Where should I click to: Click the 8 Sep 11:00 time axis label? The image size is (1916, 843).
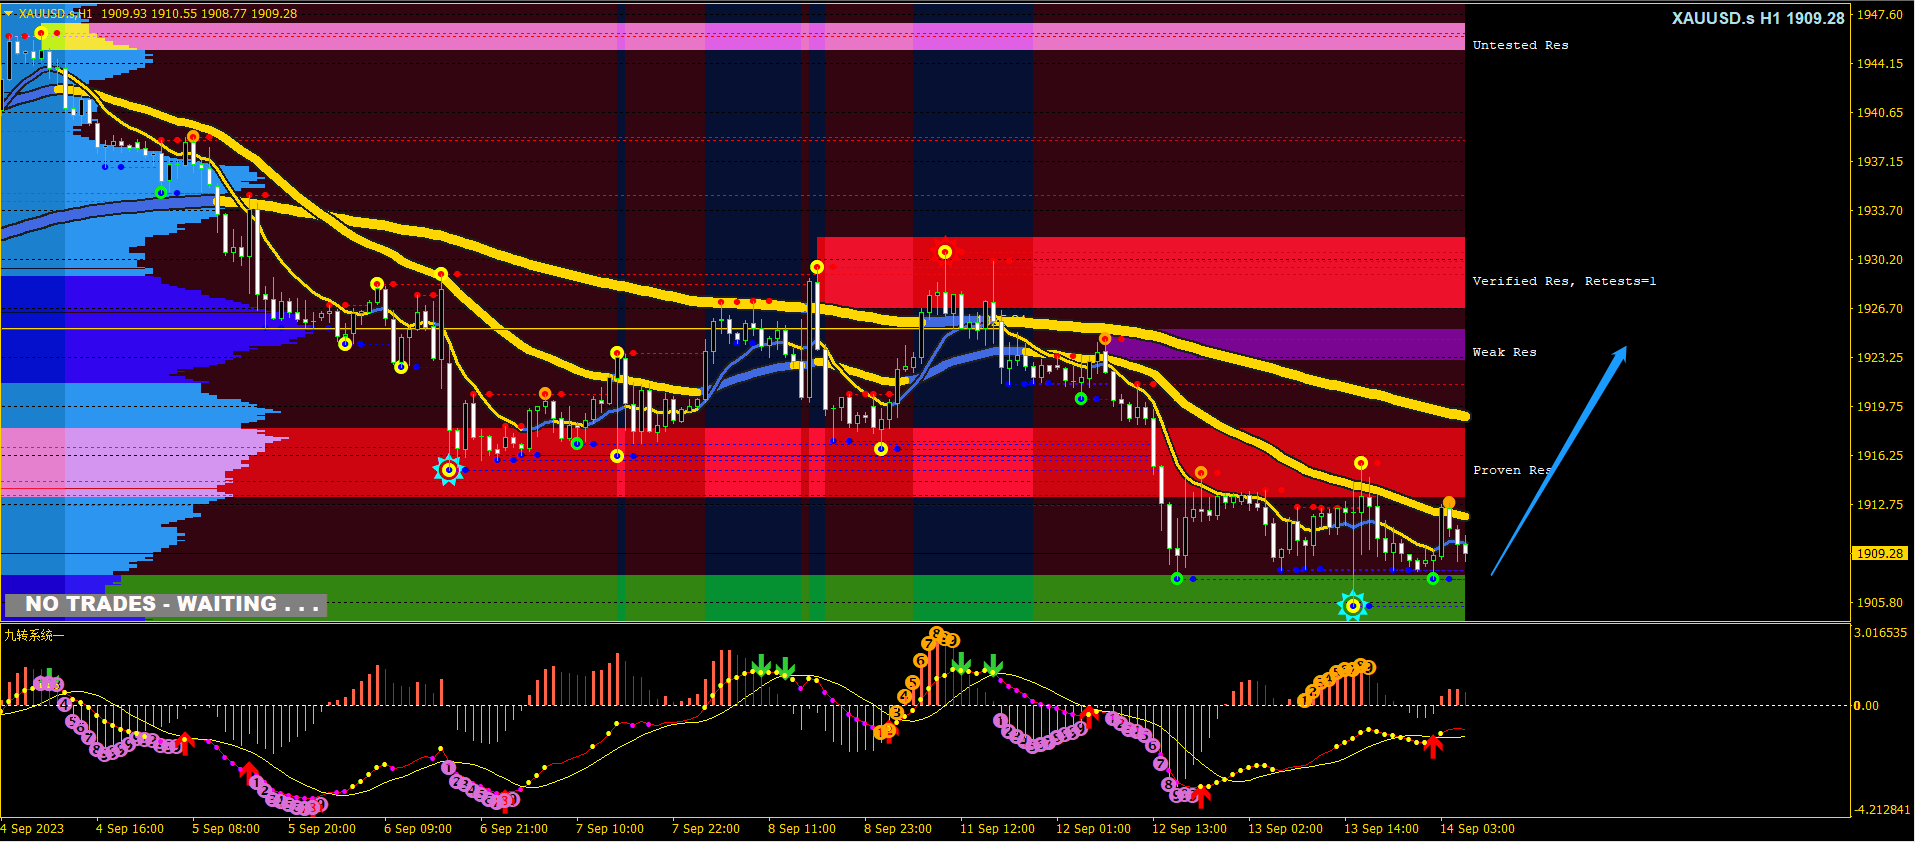802,829
